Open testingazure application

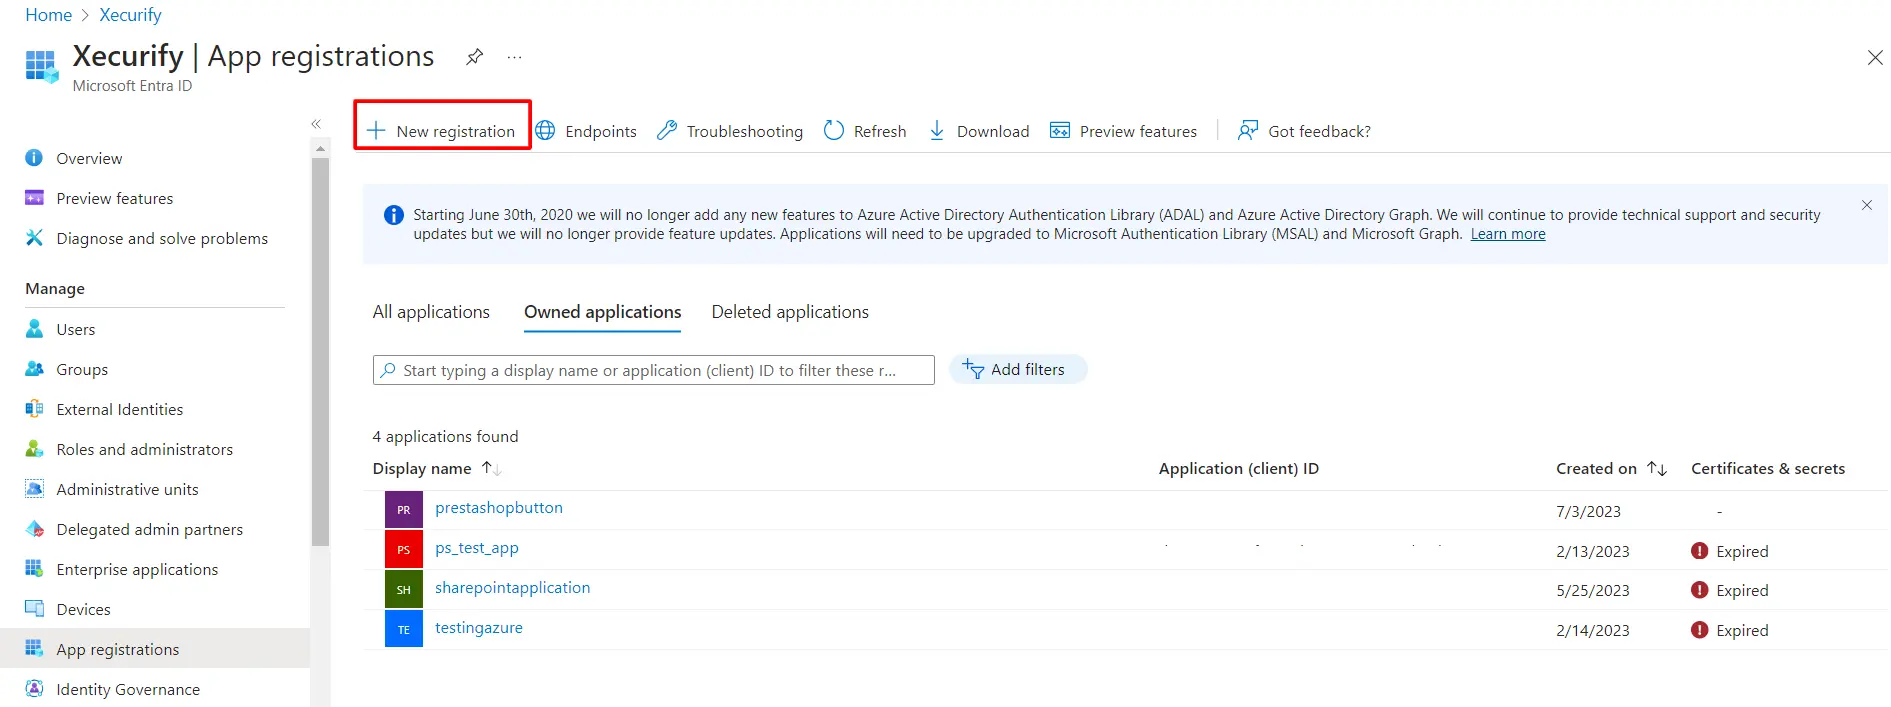click(479, 628)
